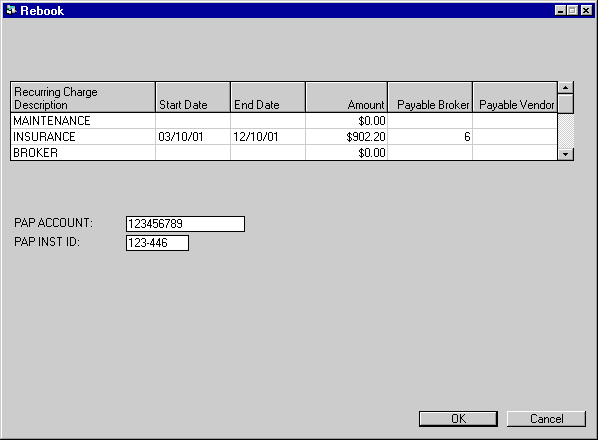Select the BROKER row description cell
Viewport: 598px width, 440px height.
click(x=83, y=153)
